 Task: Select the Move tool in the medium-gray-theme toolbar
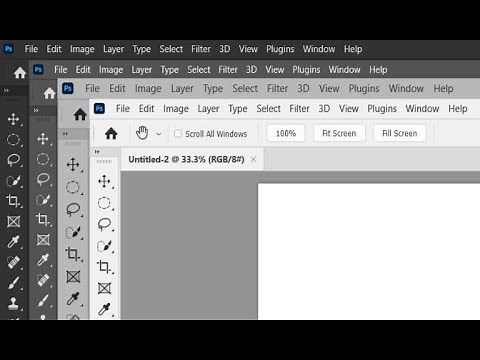73,165
